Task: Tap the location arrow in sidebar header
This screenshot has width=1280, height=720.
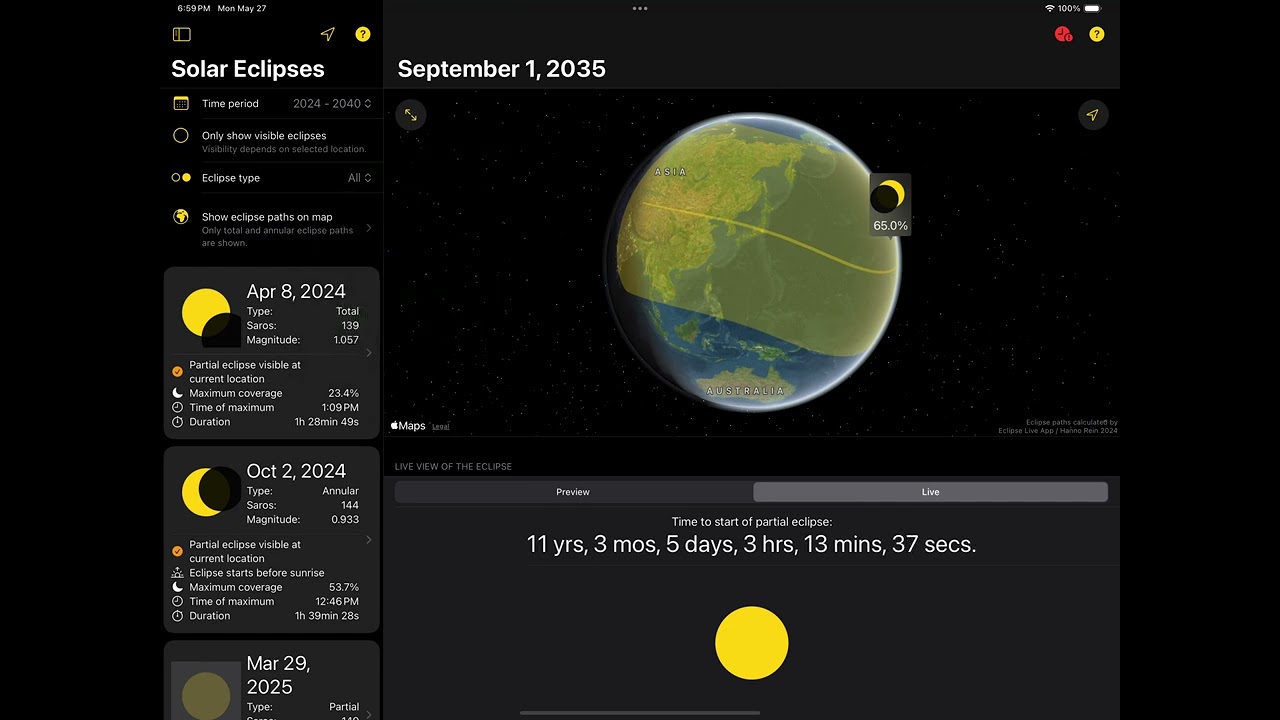Action: click(x=327, y=34)
